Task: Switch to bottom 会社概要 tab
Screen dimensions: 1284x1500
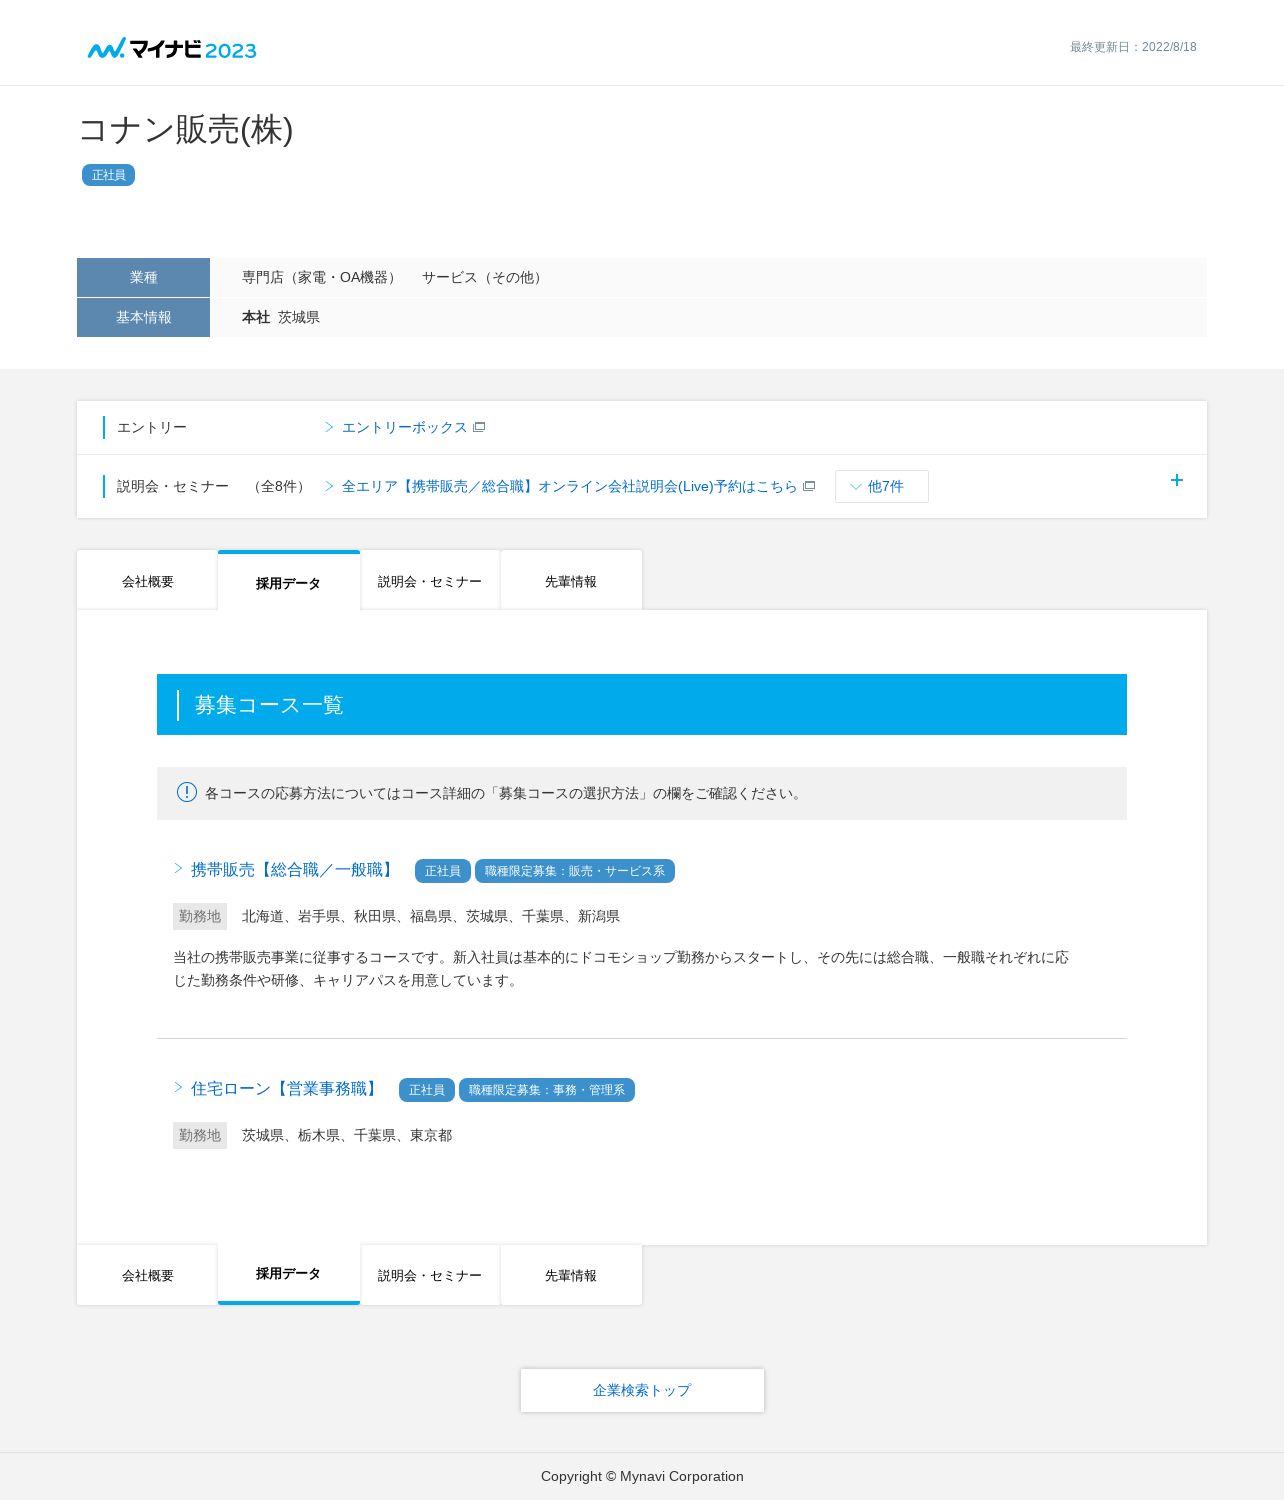Action: point(147,1275)
